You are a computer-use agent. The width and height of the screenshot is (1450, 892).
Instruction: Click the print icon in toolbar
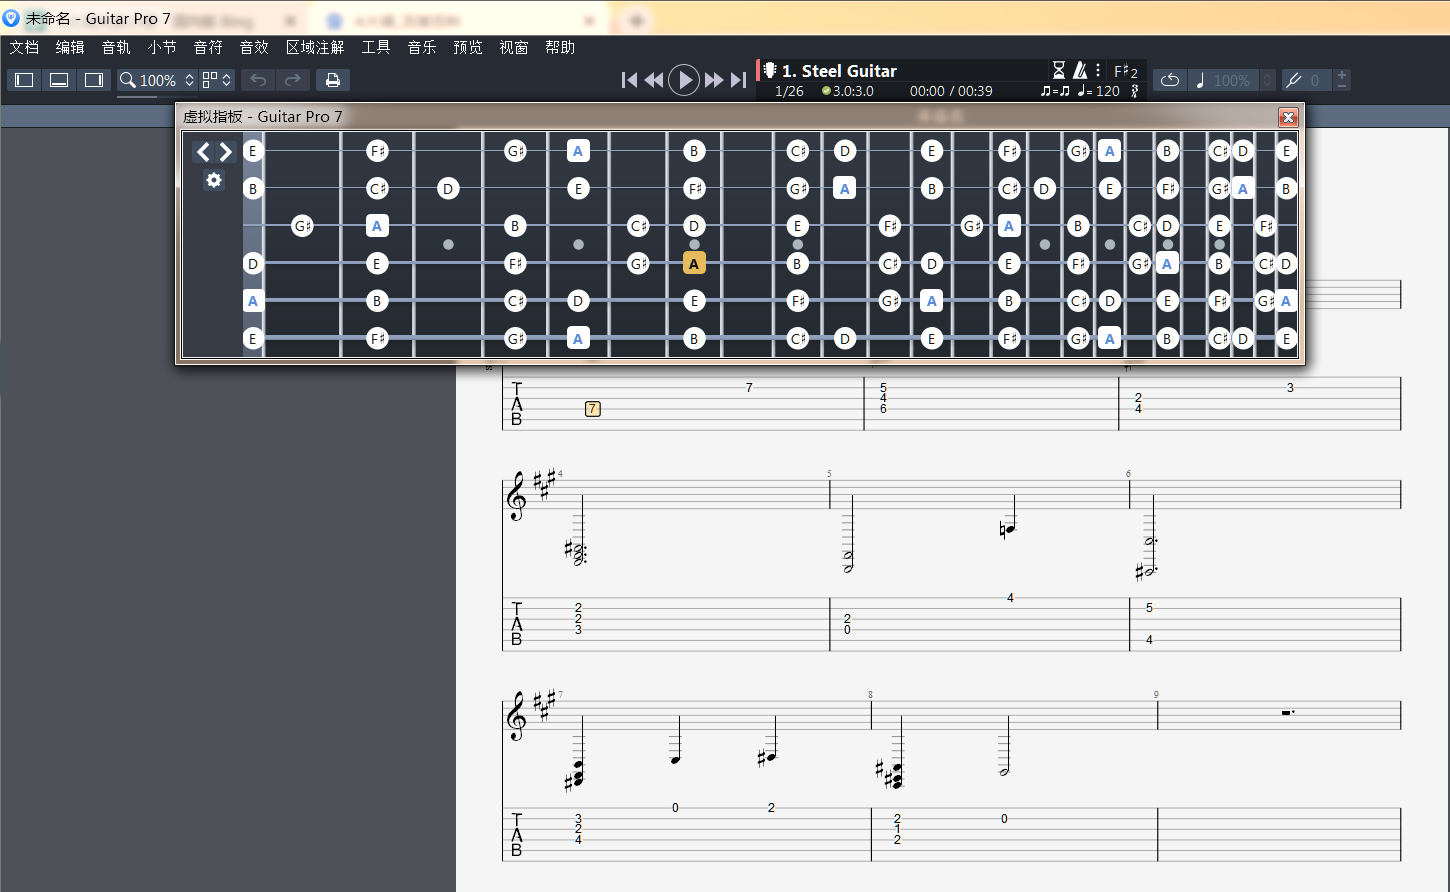pos(333,80)
